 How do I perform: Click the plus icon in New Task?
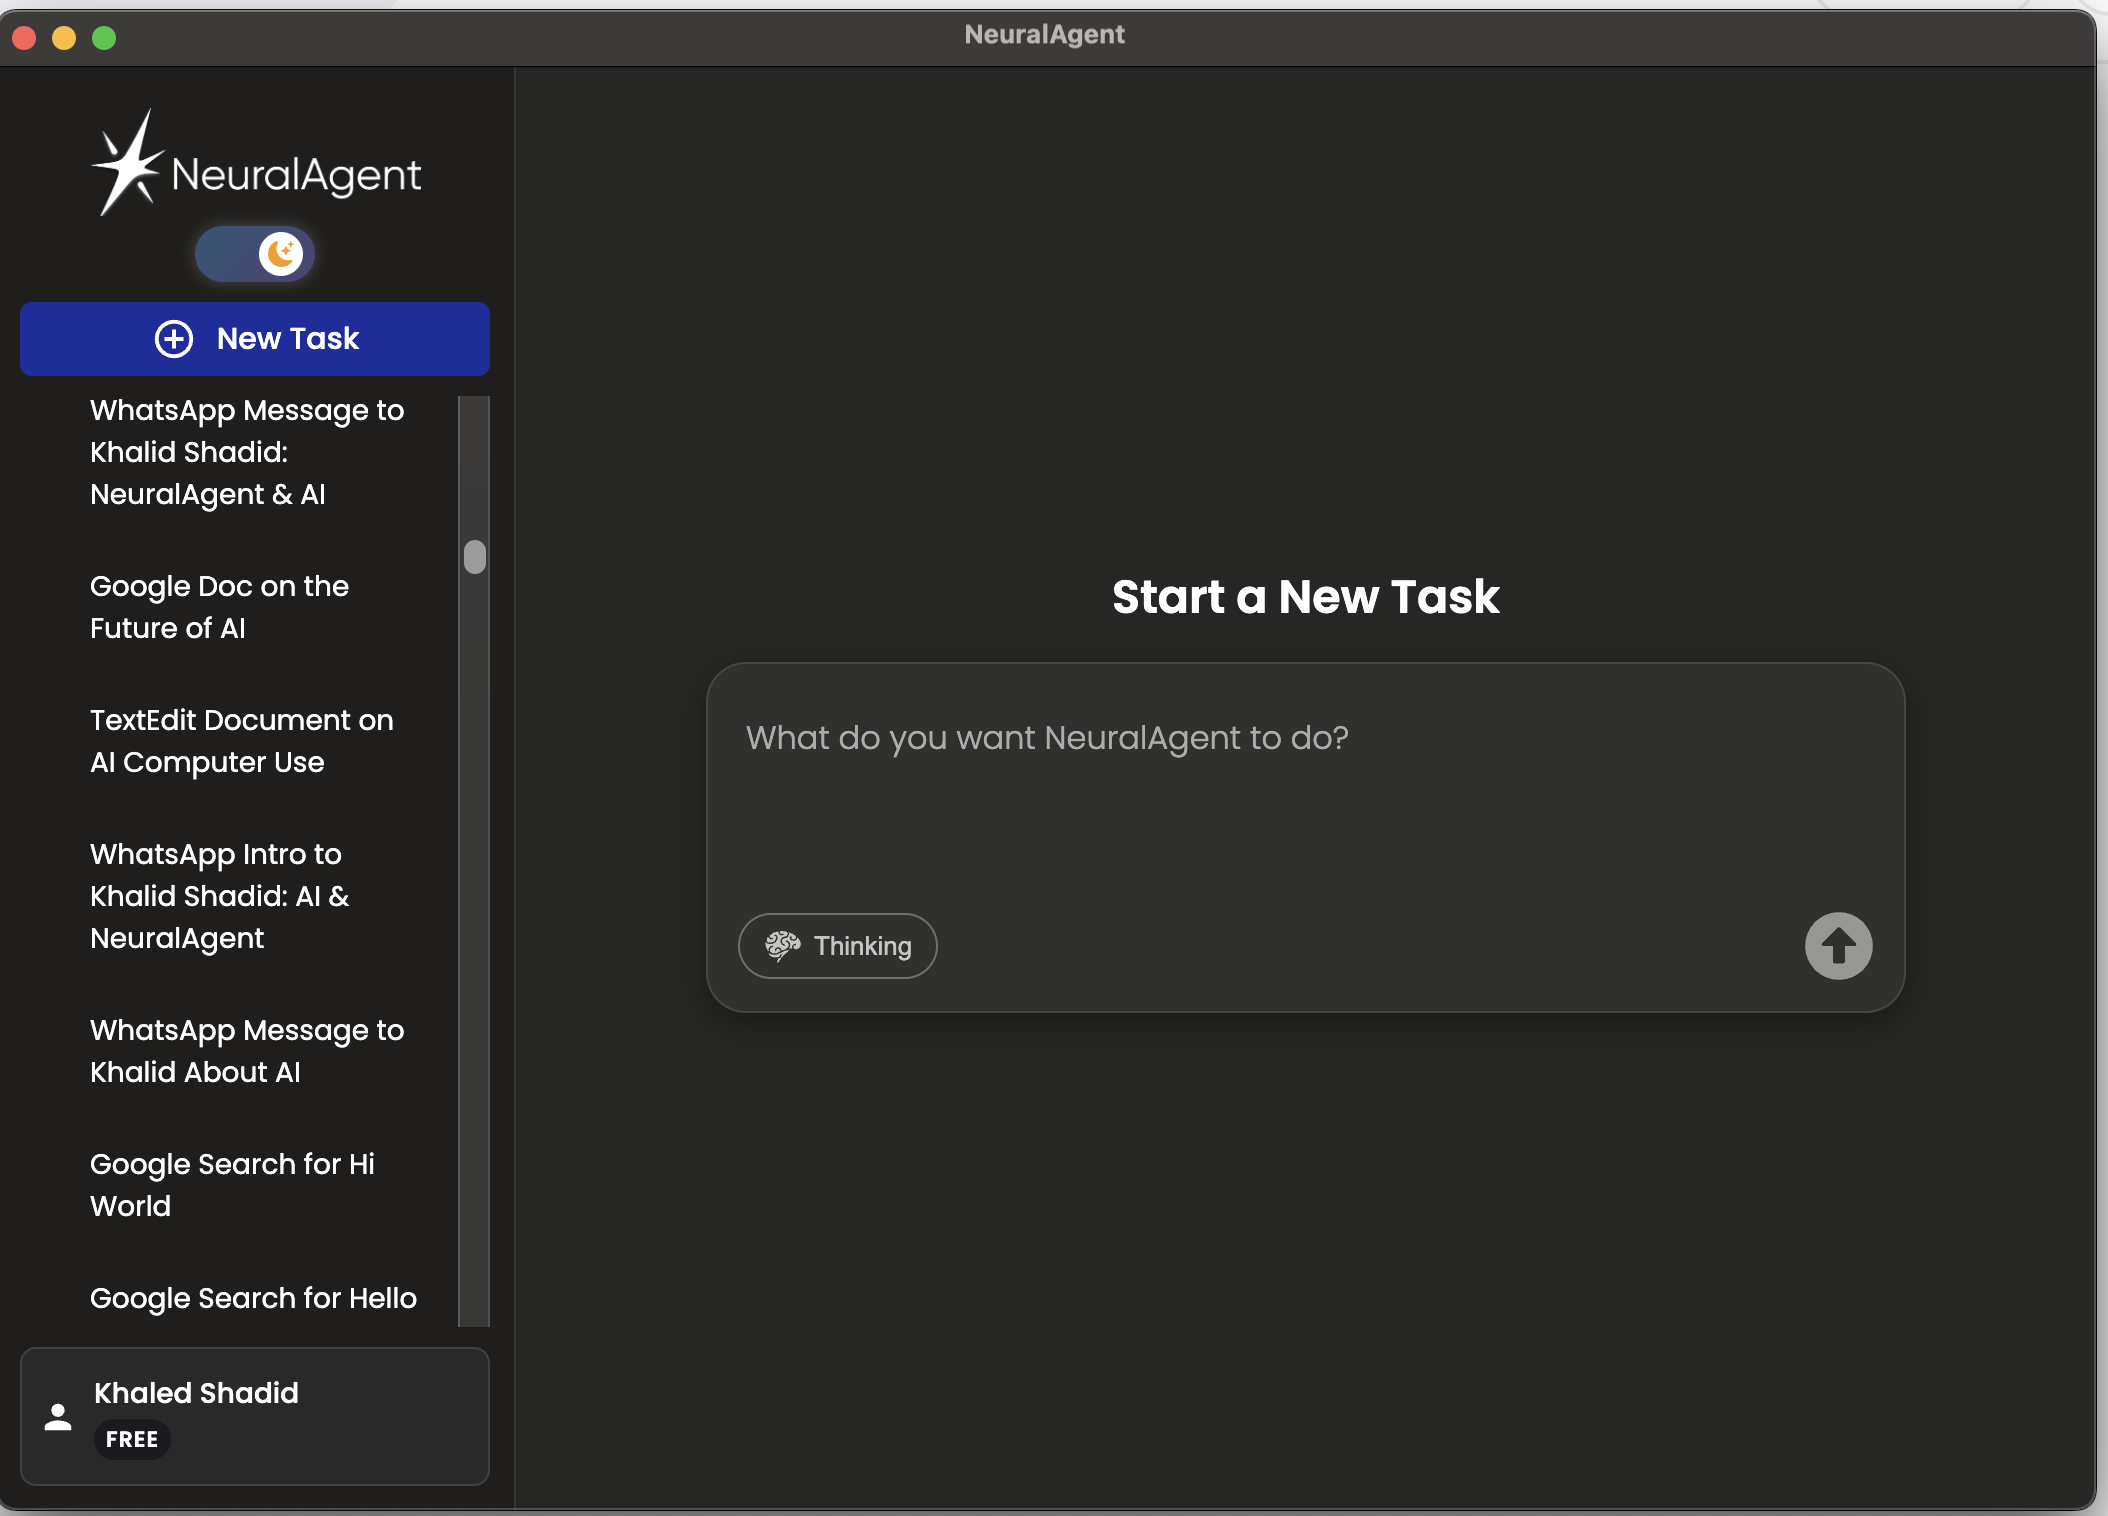coord(174,339)
